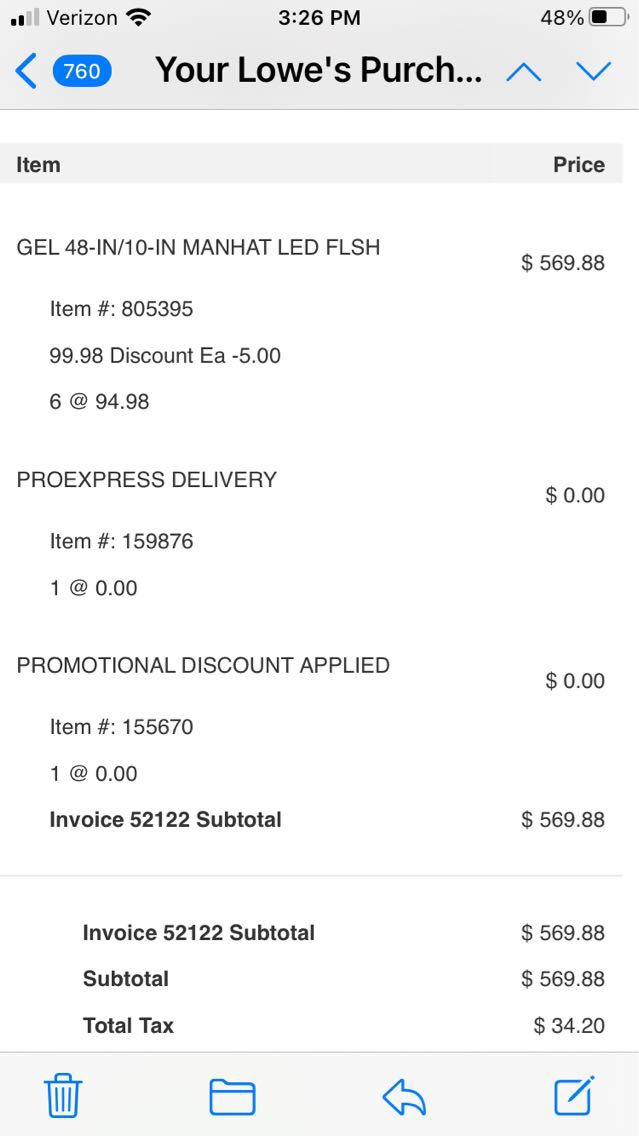The height and width of the screenshot is (1136, 639).
Task: Tap the back chevron to the mailbox
Action: [27, 71]
